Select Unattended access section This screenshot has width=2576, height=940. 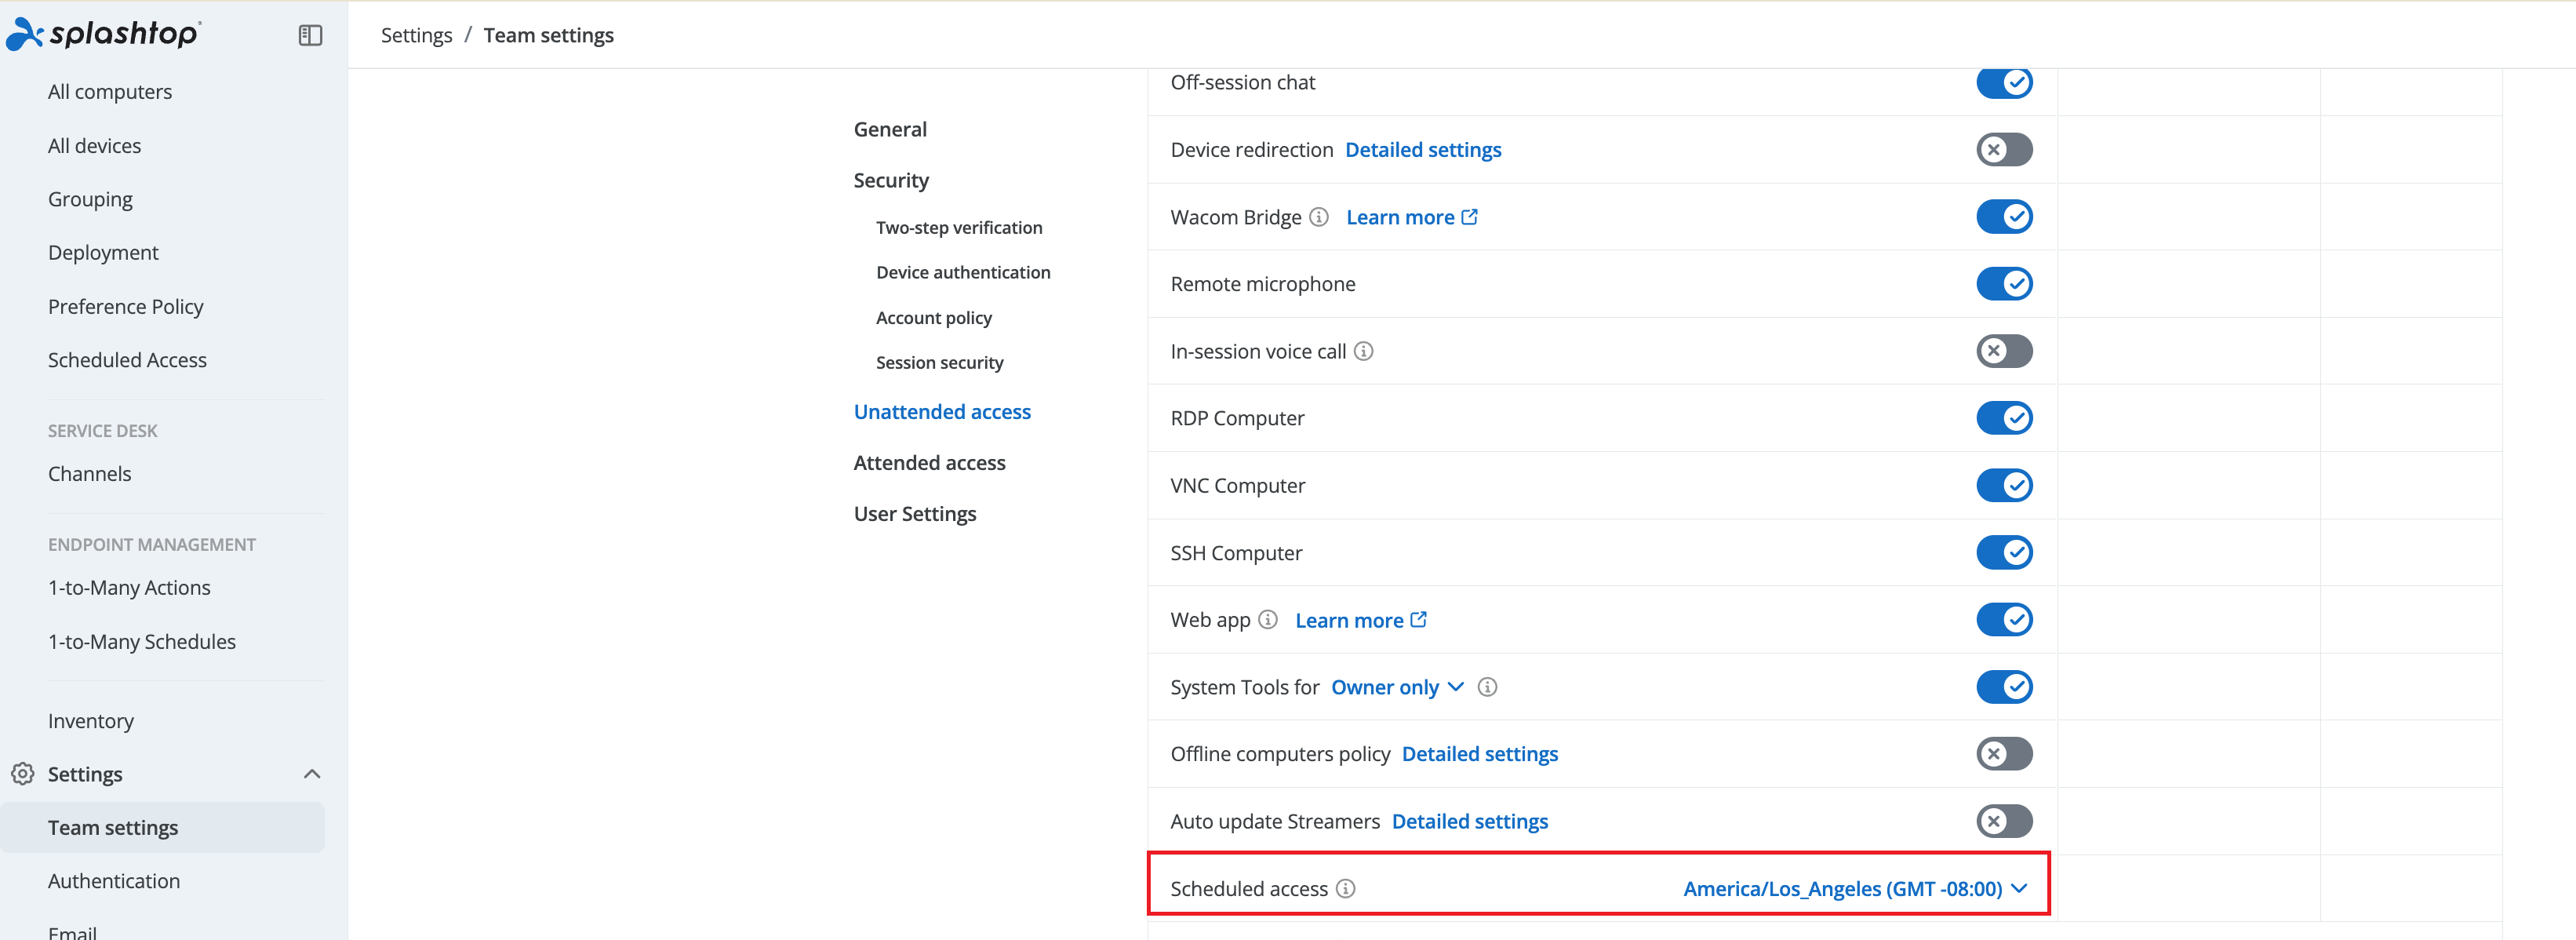pos(942,412)
